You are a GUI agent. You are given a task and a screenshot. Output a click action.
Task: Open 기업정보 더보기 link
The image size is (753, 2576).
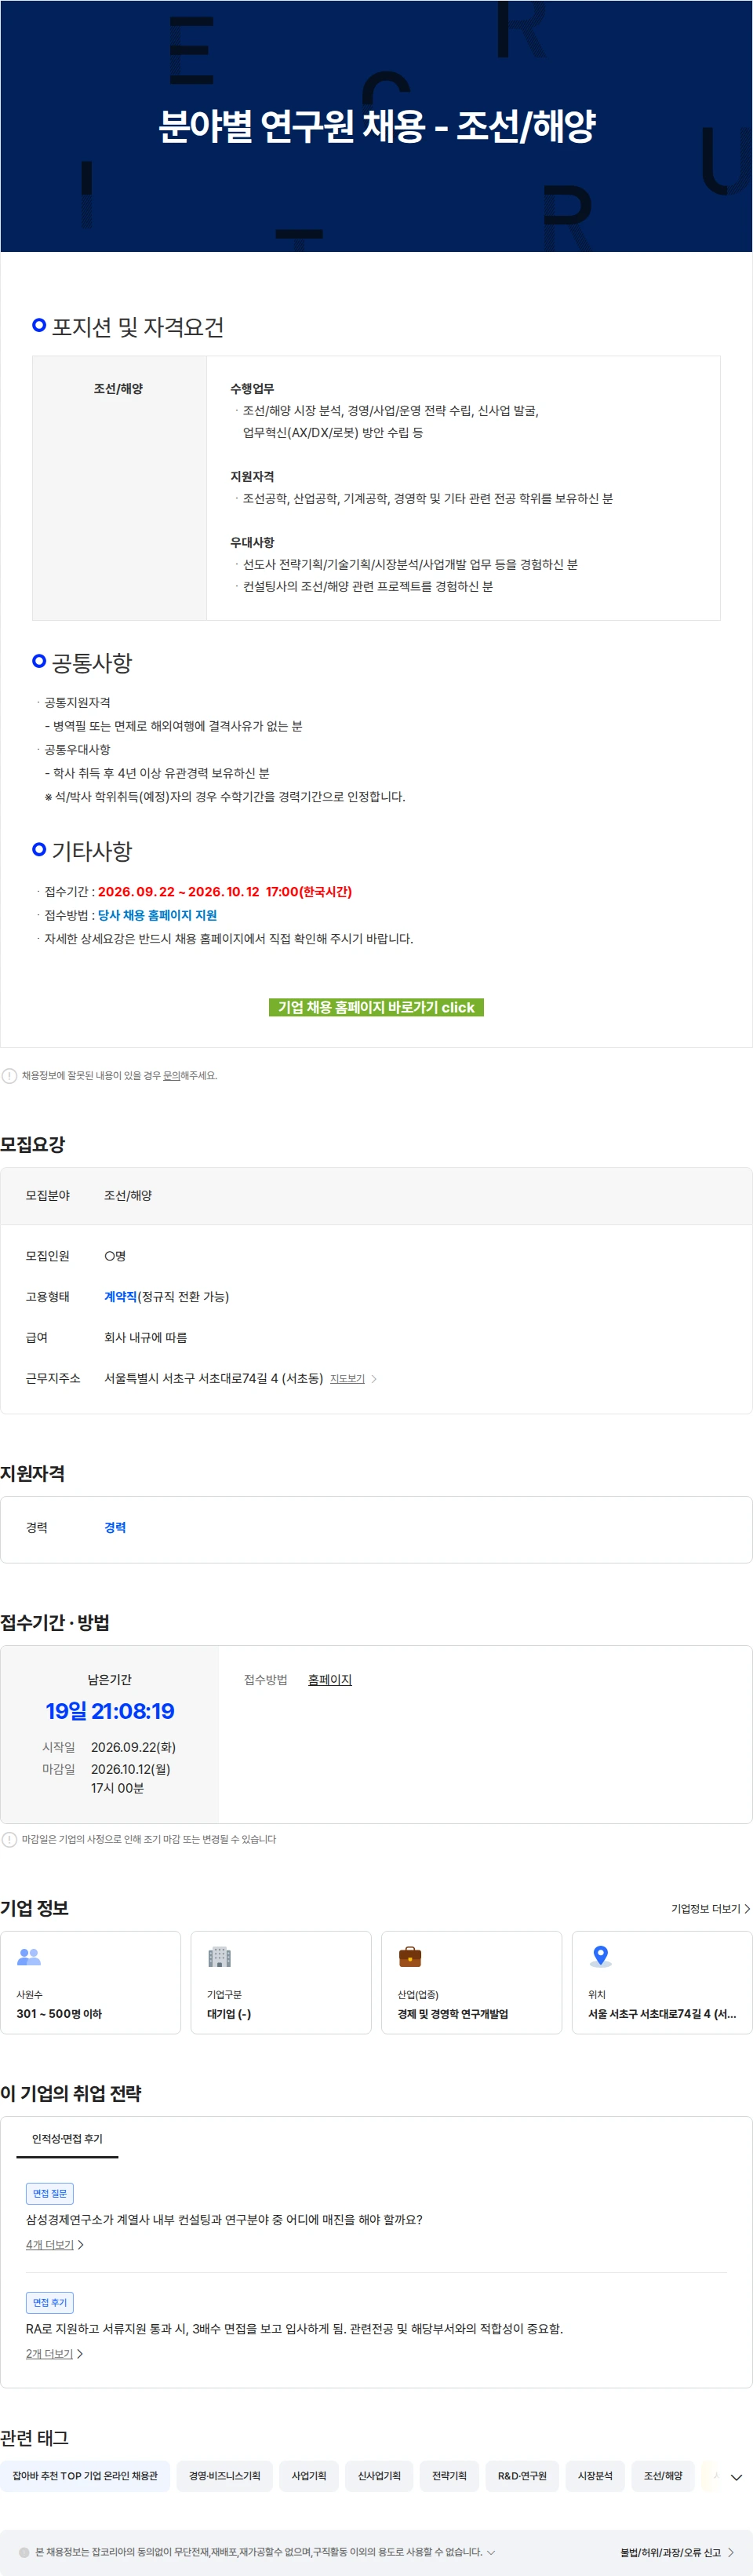pyautogui.click(x=710, y=1909)
